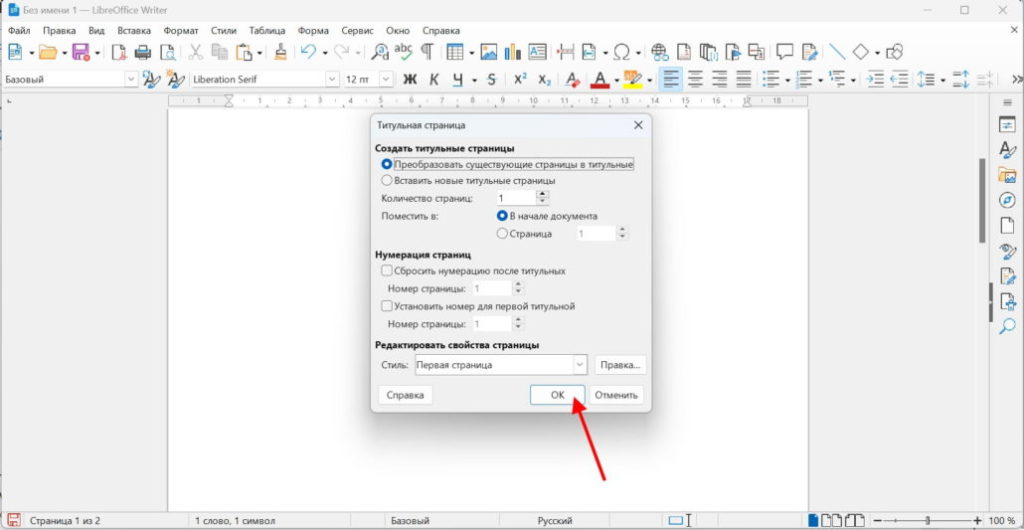Open font size 12 пт dropdown
The image size is (1024, 530).
tap(386, 80)
